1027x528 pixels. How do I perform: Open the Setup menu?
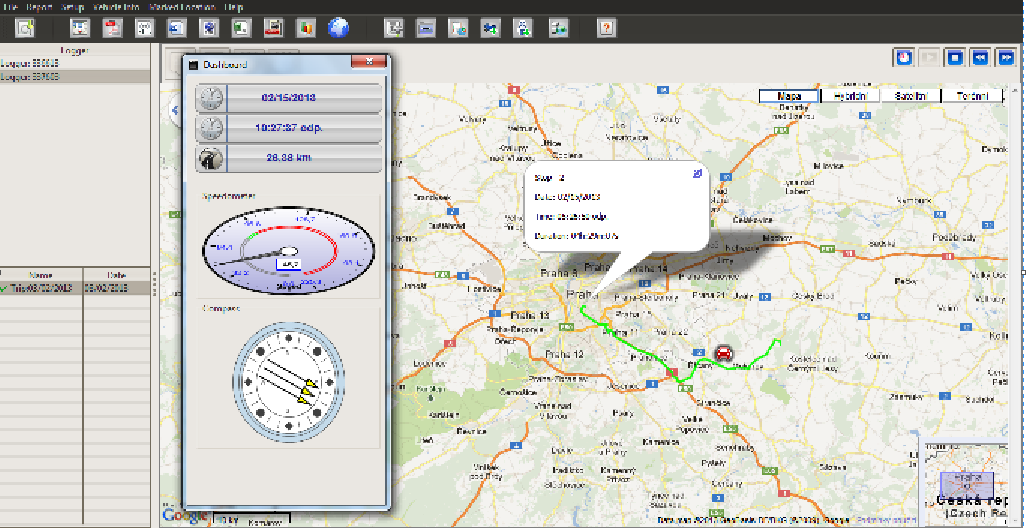(x=72, y=7)
